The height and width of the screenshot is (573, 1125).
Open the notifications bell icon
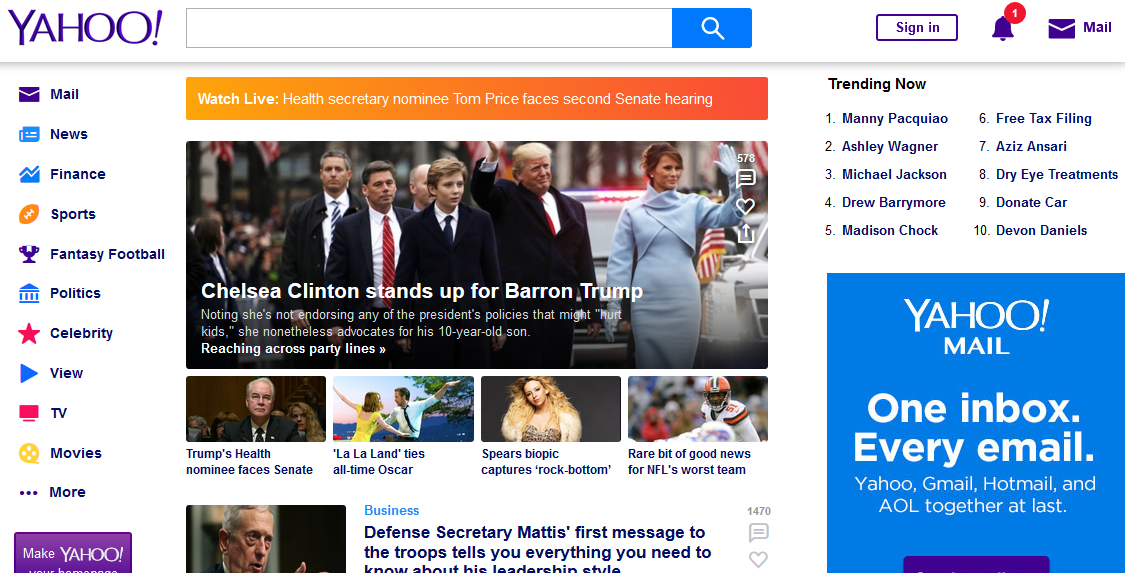(1002, 28)
